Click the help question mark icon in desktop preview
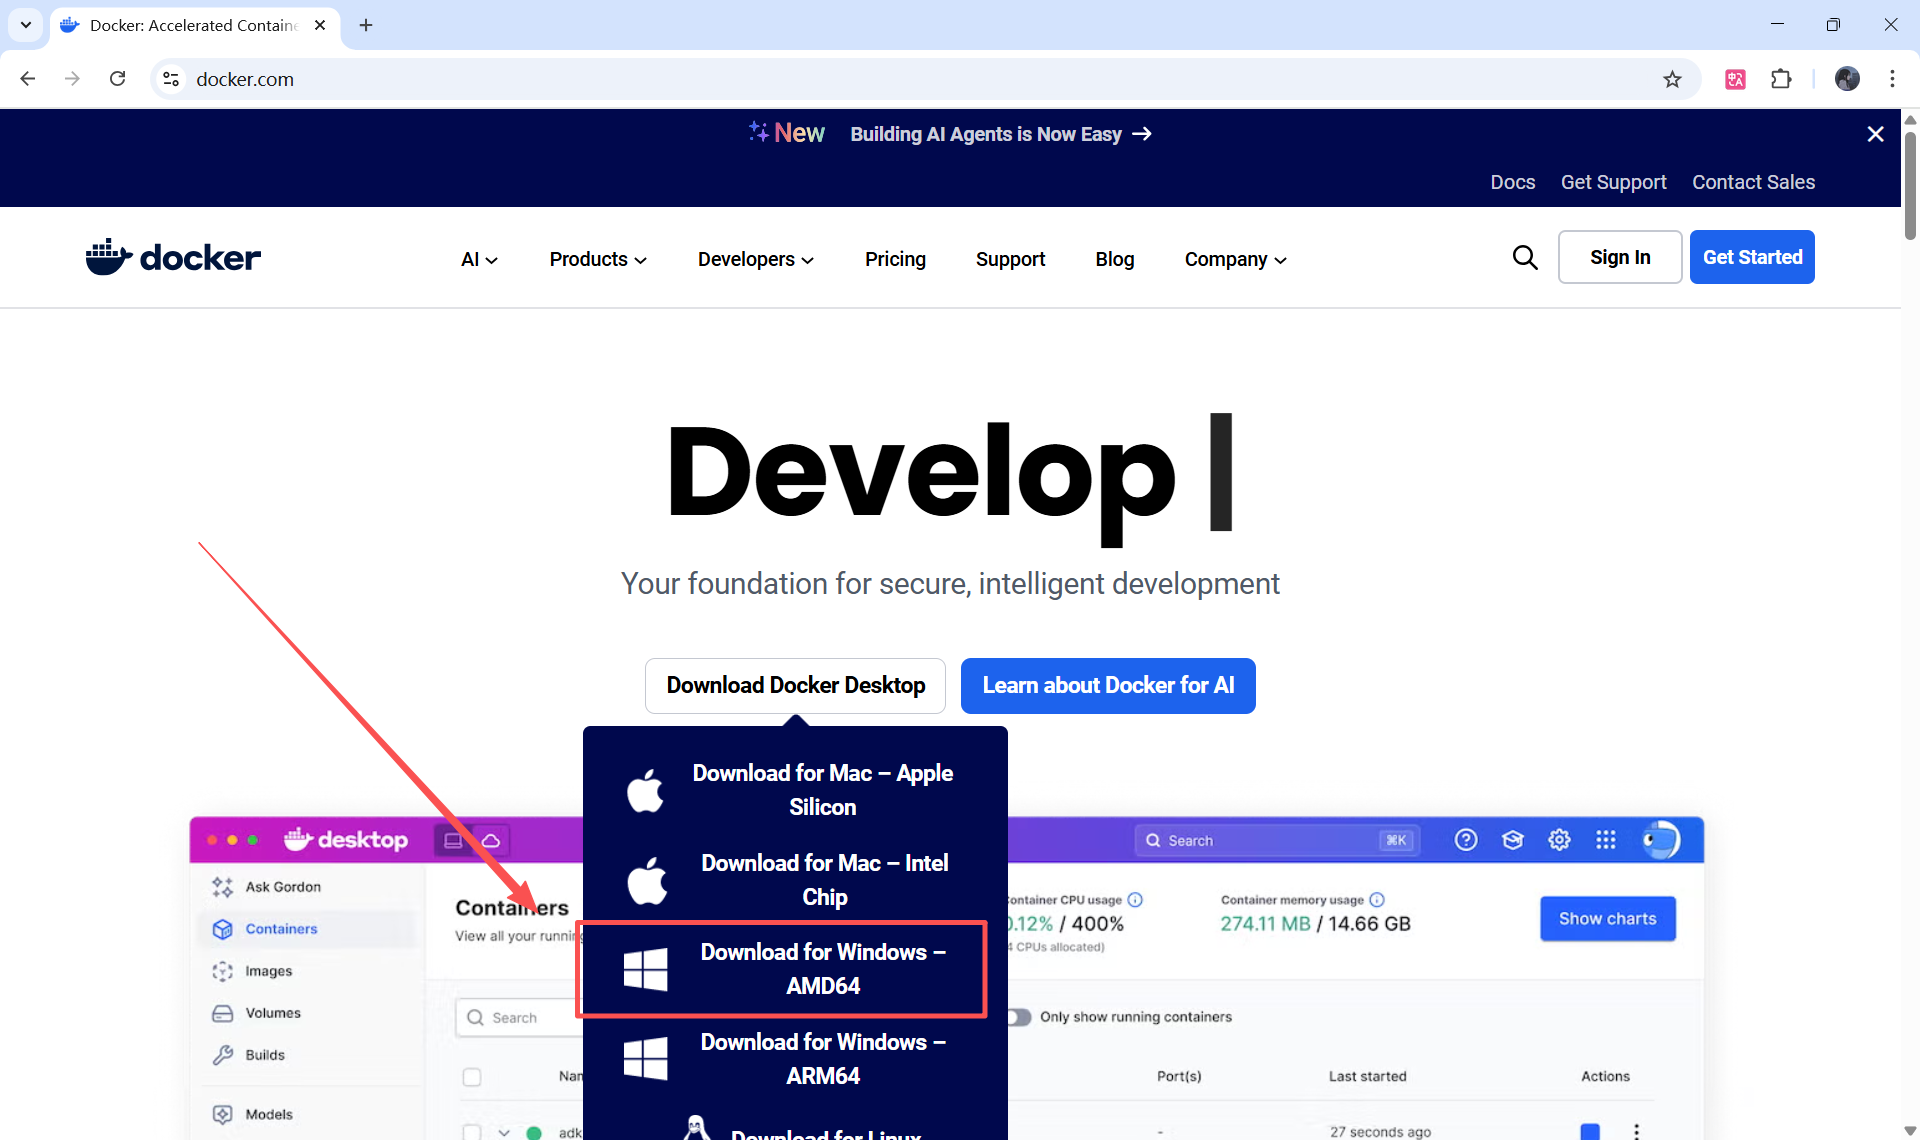This screenshot has width=1920, height=1140. 1466,840
